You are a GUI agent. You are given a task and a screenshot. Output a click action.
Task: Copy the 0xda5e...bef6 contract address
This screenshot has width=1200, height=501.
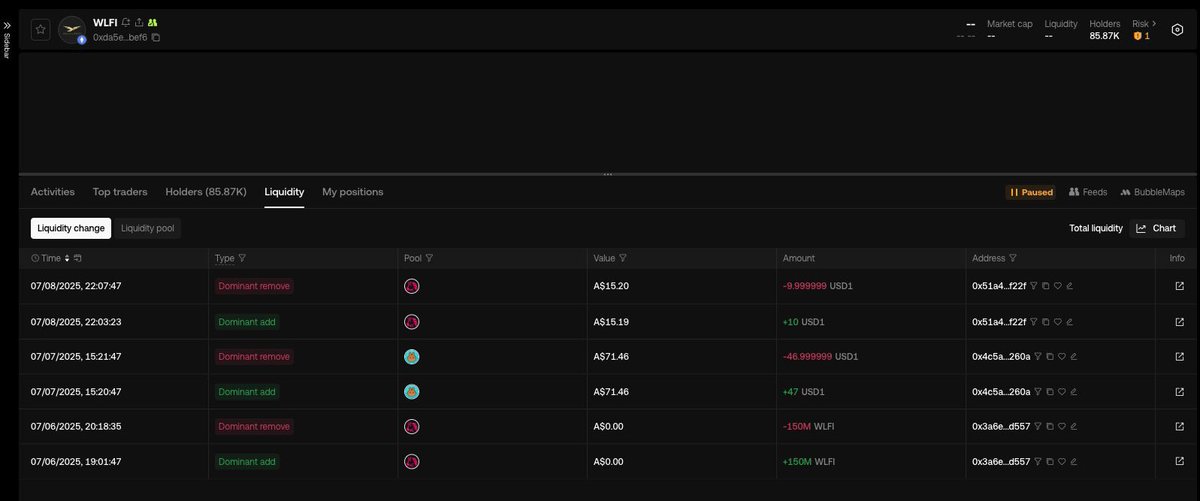pyautogui.click(x=156, y=37)
